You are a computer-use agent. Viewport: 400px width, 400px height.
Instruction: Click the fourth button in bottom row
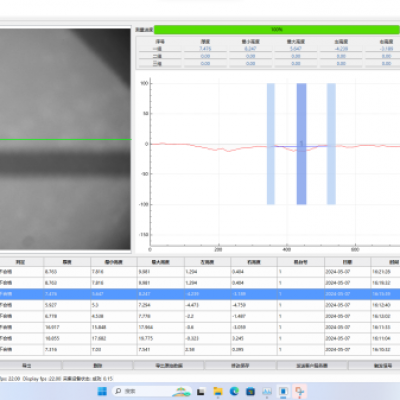240,366
